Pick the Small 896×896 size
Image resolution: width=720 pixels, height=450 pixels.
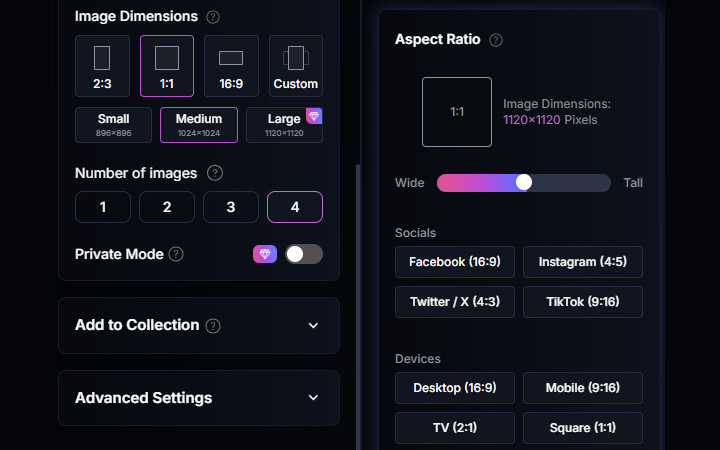pyautogui.click(x=113, y=125)
